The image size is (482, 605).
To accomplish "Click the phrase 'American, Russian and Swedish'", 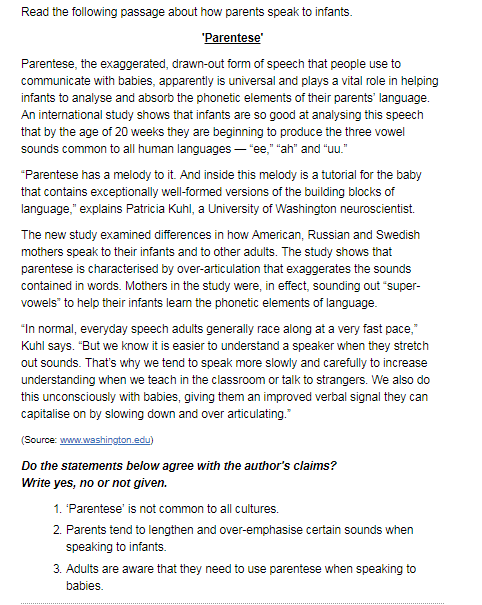I will point(336,235).
